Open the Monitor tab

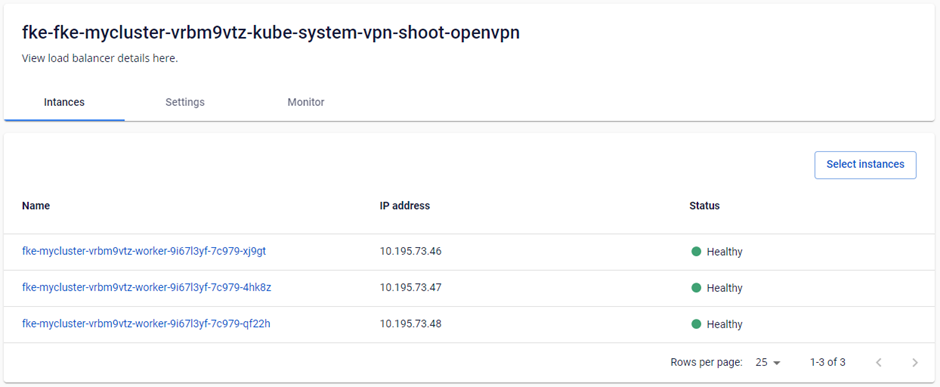point(306,102)
